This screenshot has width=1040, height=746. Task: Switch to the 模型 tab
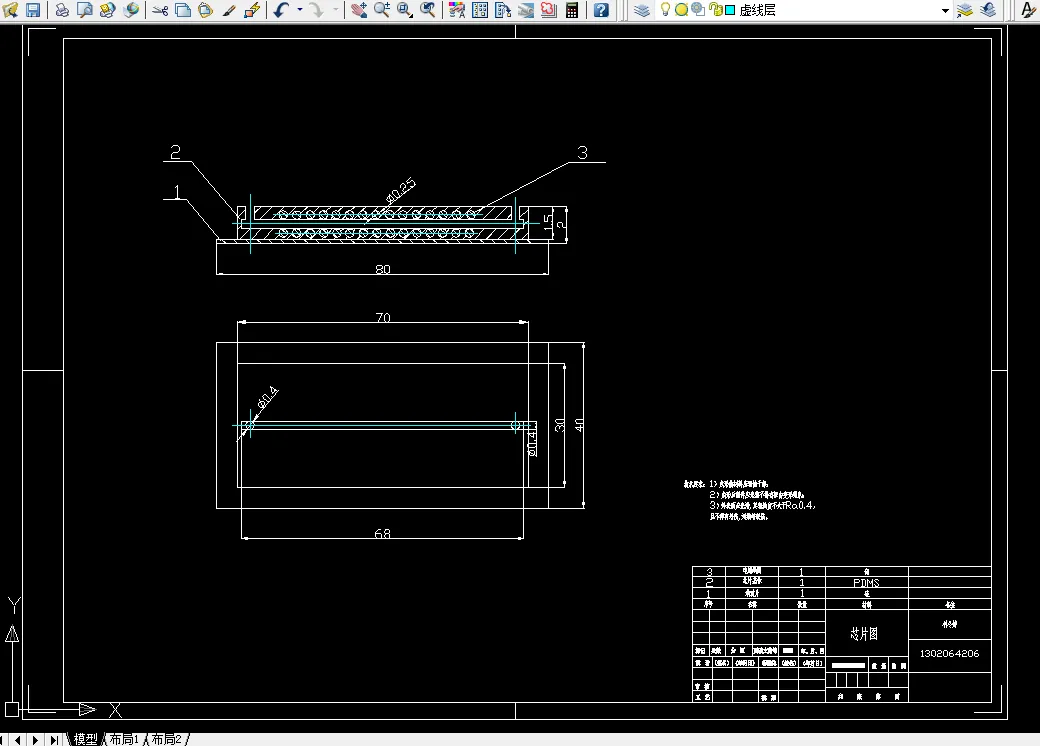[x=86, y=739]
